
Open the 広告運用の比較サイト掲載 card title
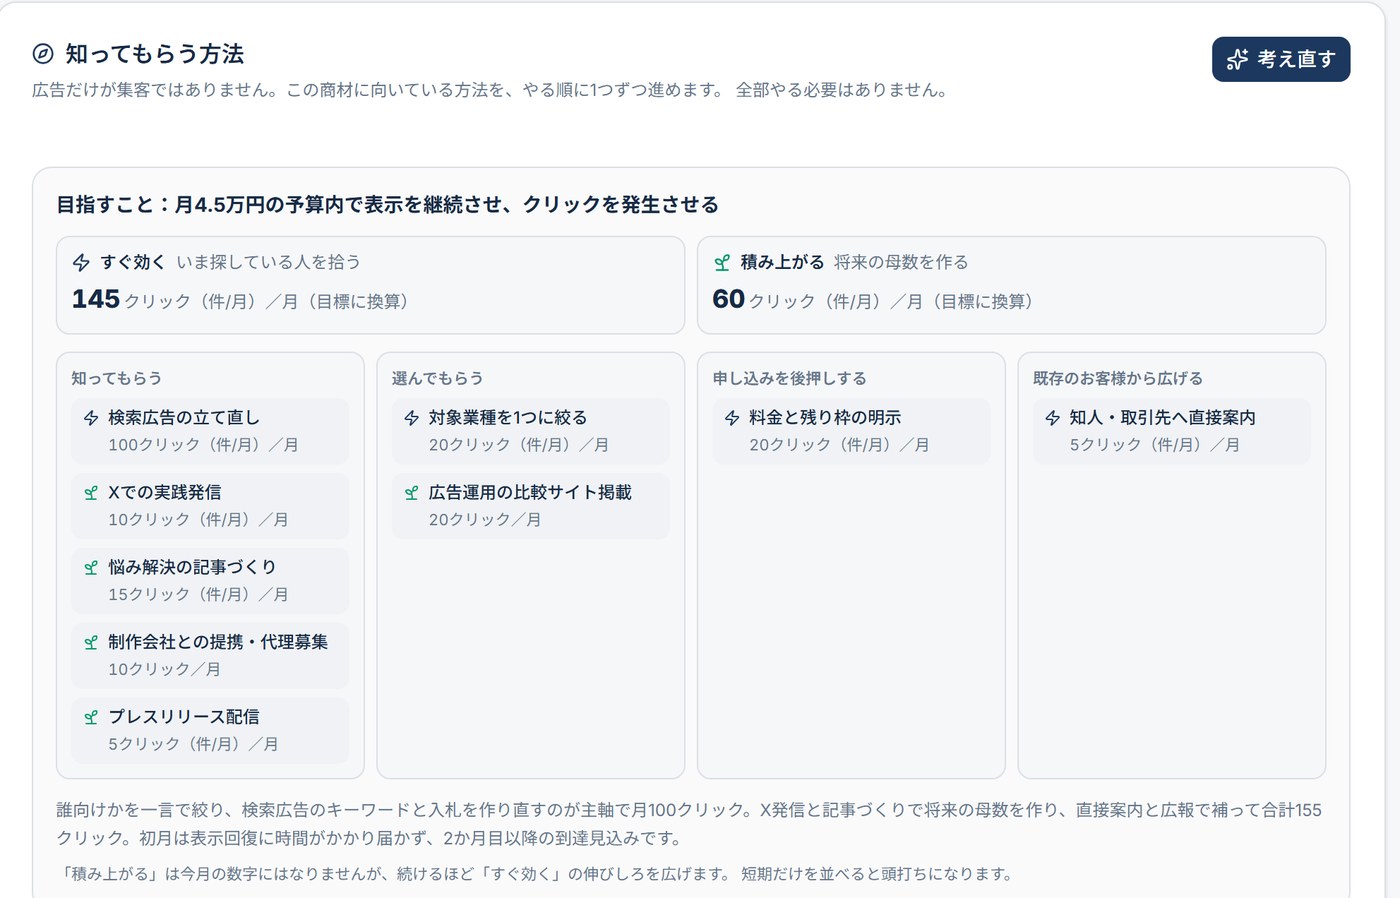click(x=530, y=492)
